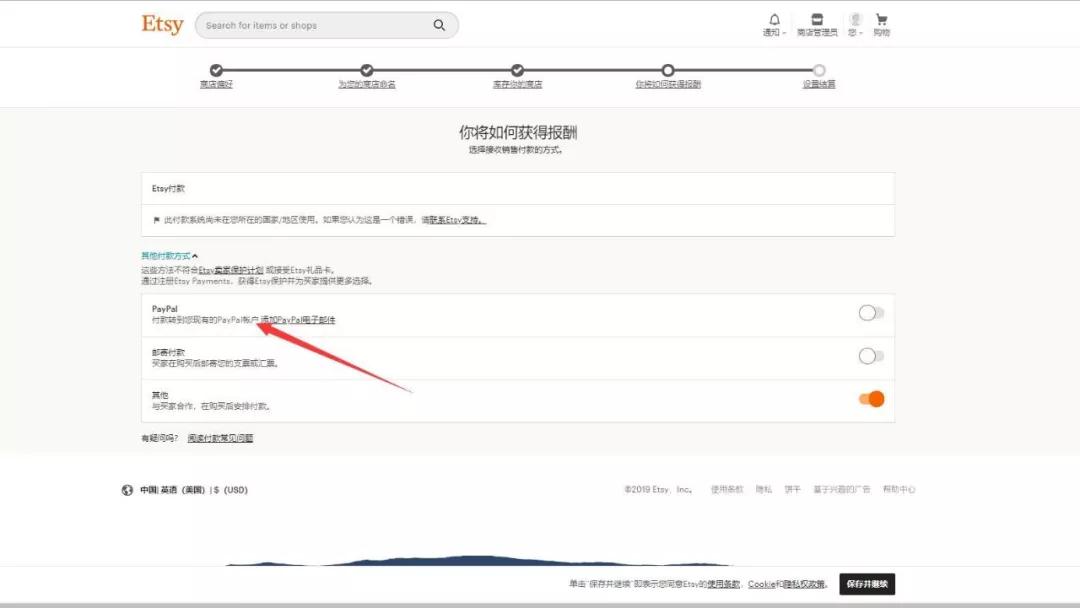
Task: Click the globe region icon in footer
Action: click(127, 490)
